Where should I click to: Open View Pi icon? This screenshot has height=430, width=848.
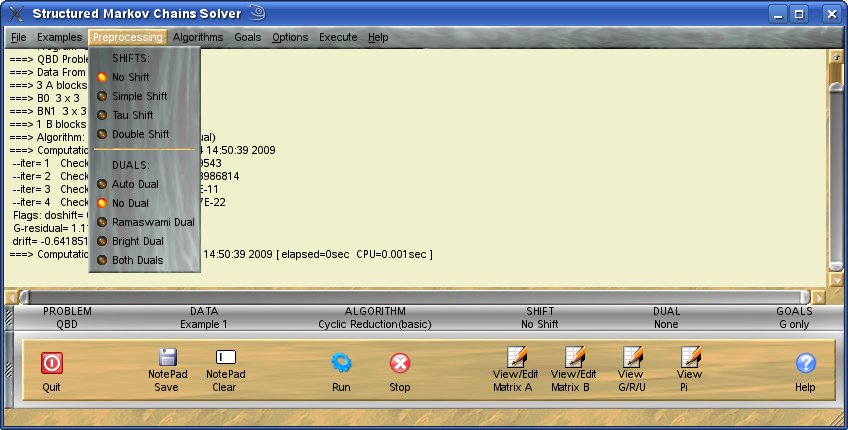click(x=689, y=357)
